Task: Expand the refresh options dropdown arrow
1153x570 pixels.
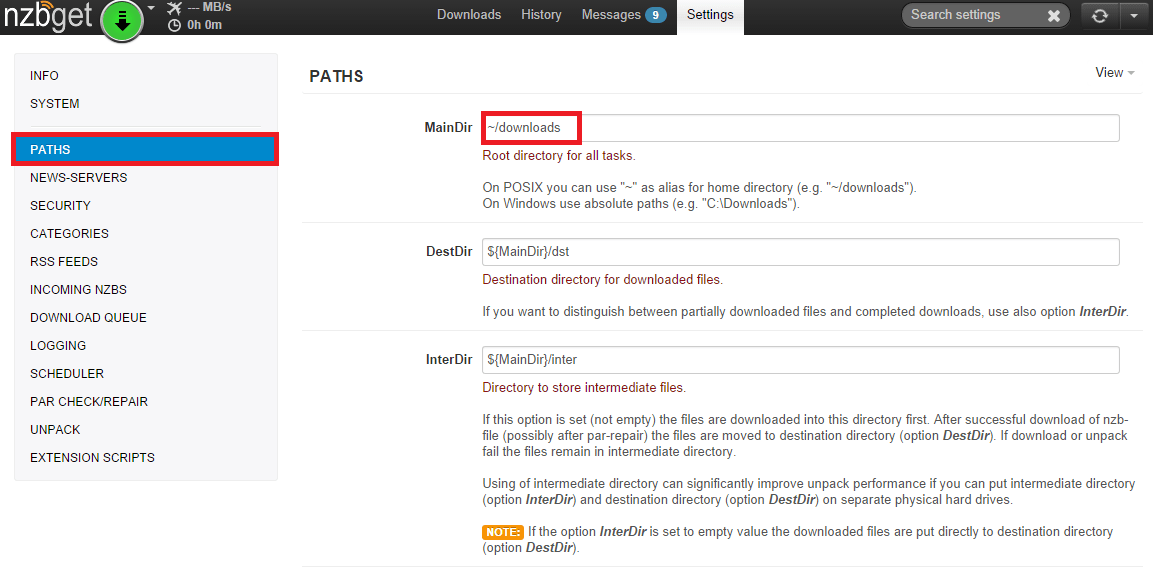Action: pyautogui.click(x=1133, y=16)
